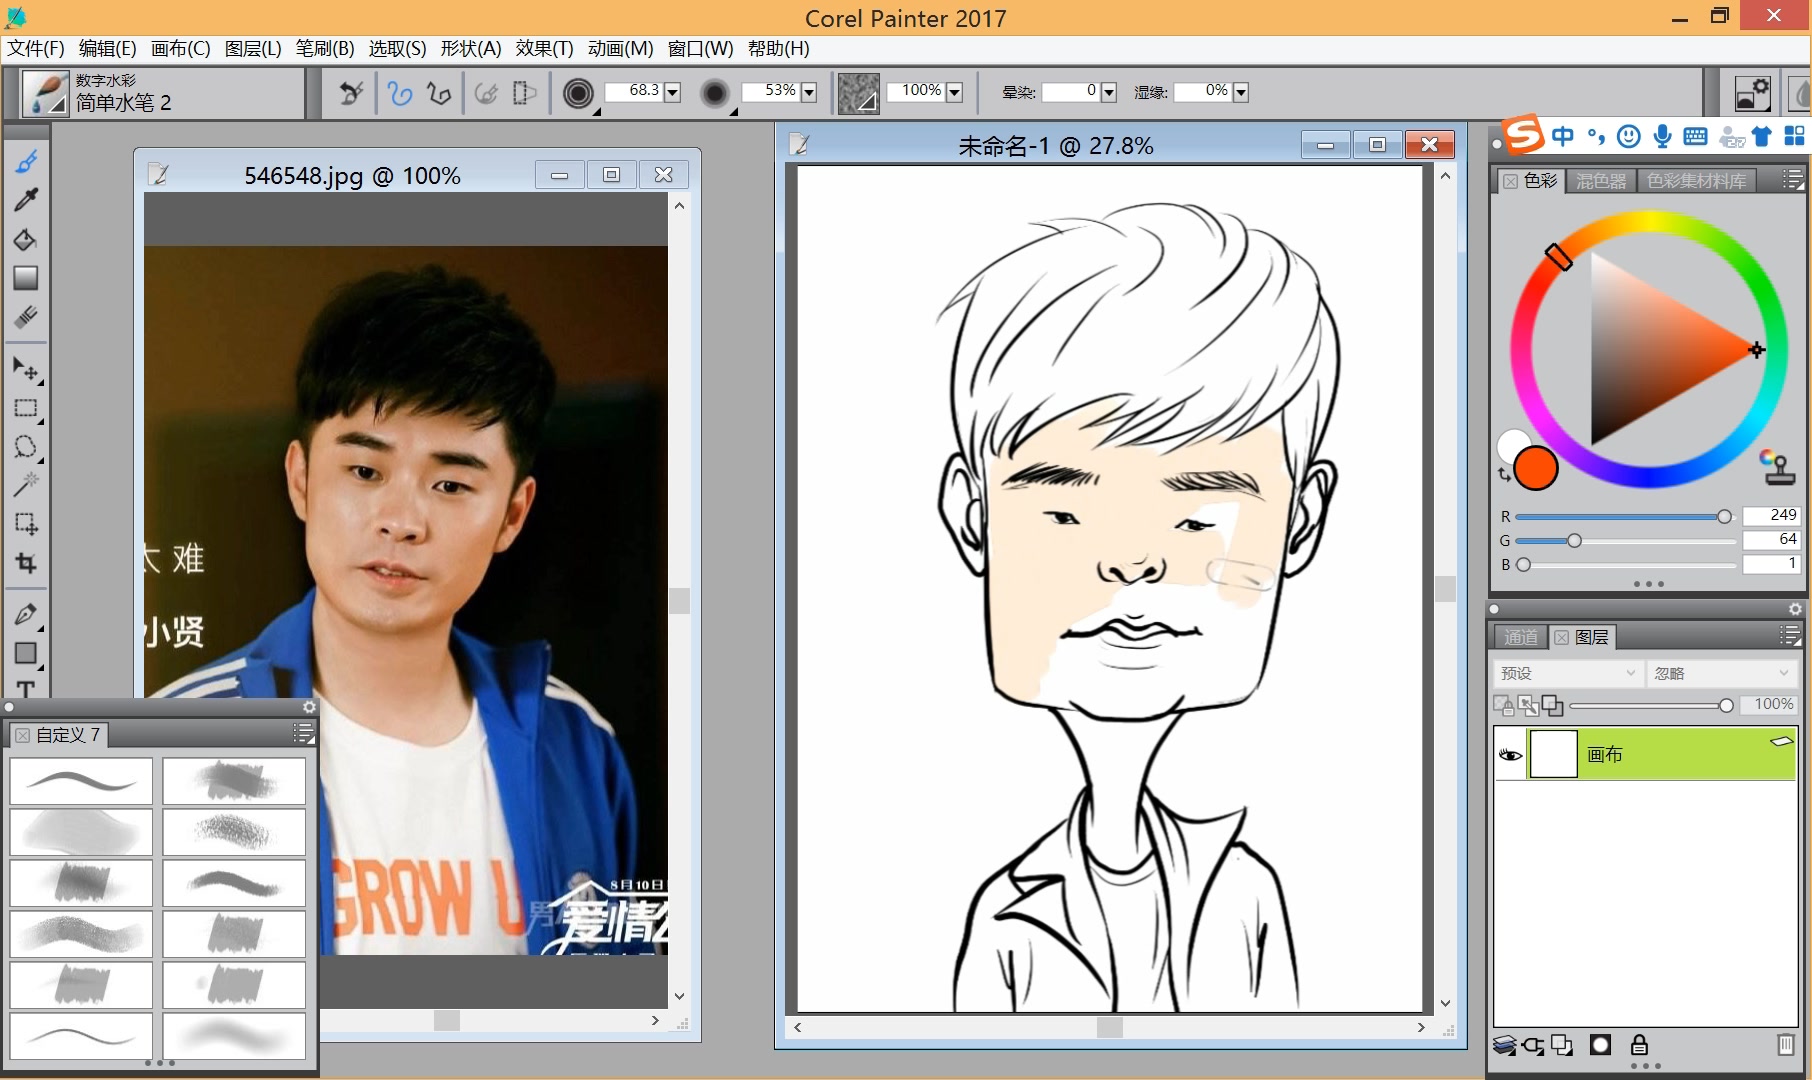Screen dimensions: 1812x1080
Task: Open the 忽略 composite depth dropdown
Action: [x=1722, y=673]
